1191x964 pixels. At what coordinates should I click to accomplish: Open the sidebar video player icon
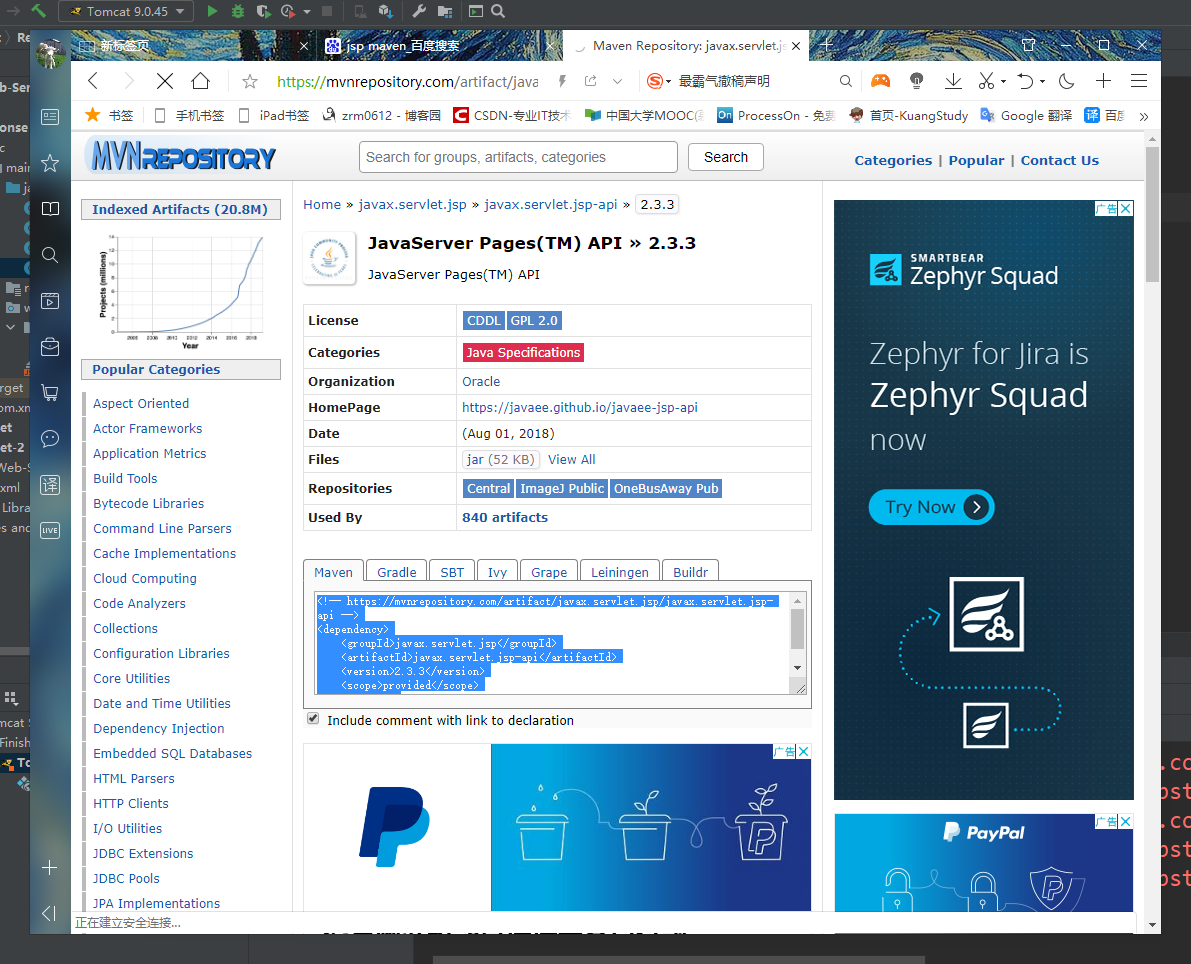click(x=50, y=301)
